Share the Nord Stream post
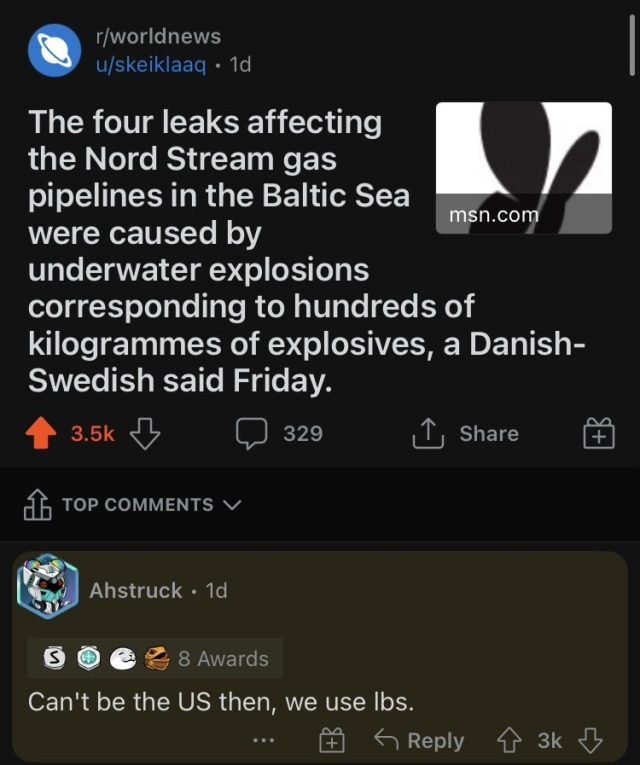Viewport: 640px width, 765px height. (466, 433)
